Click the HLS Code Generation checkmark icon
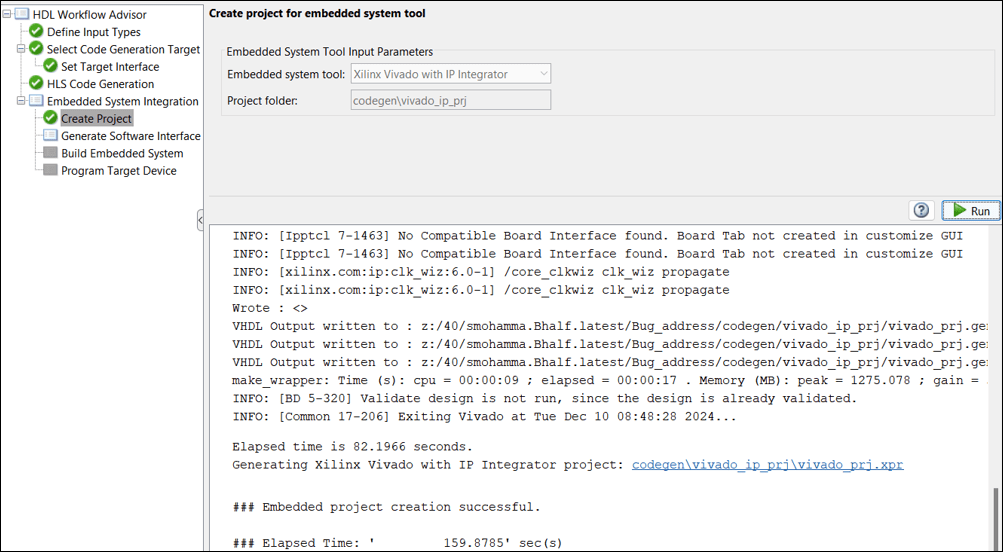The width and height of the screenshot is (1003, 552). point(37,84)
